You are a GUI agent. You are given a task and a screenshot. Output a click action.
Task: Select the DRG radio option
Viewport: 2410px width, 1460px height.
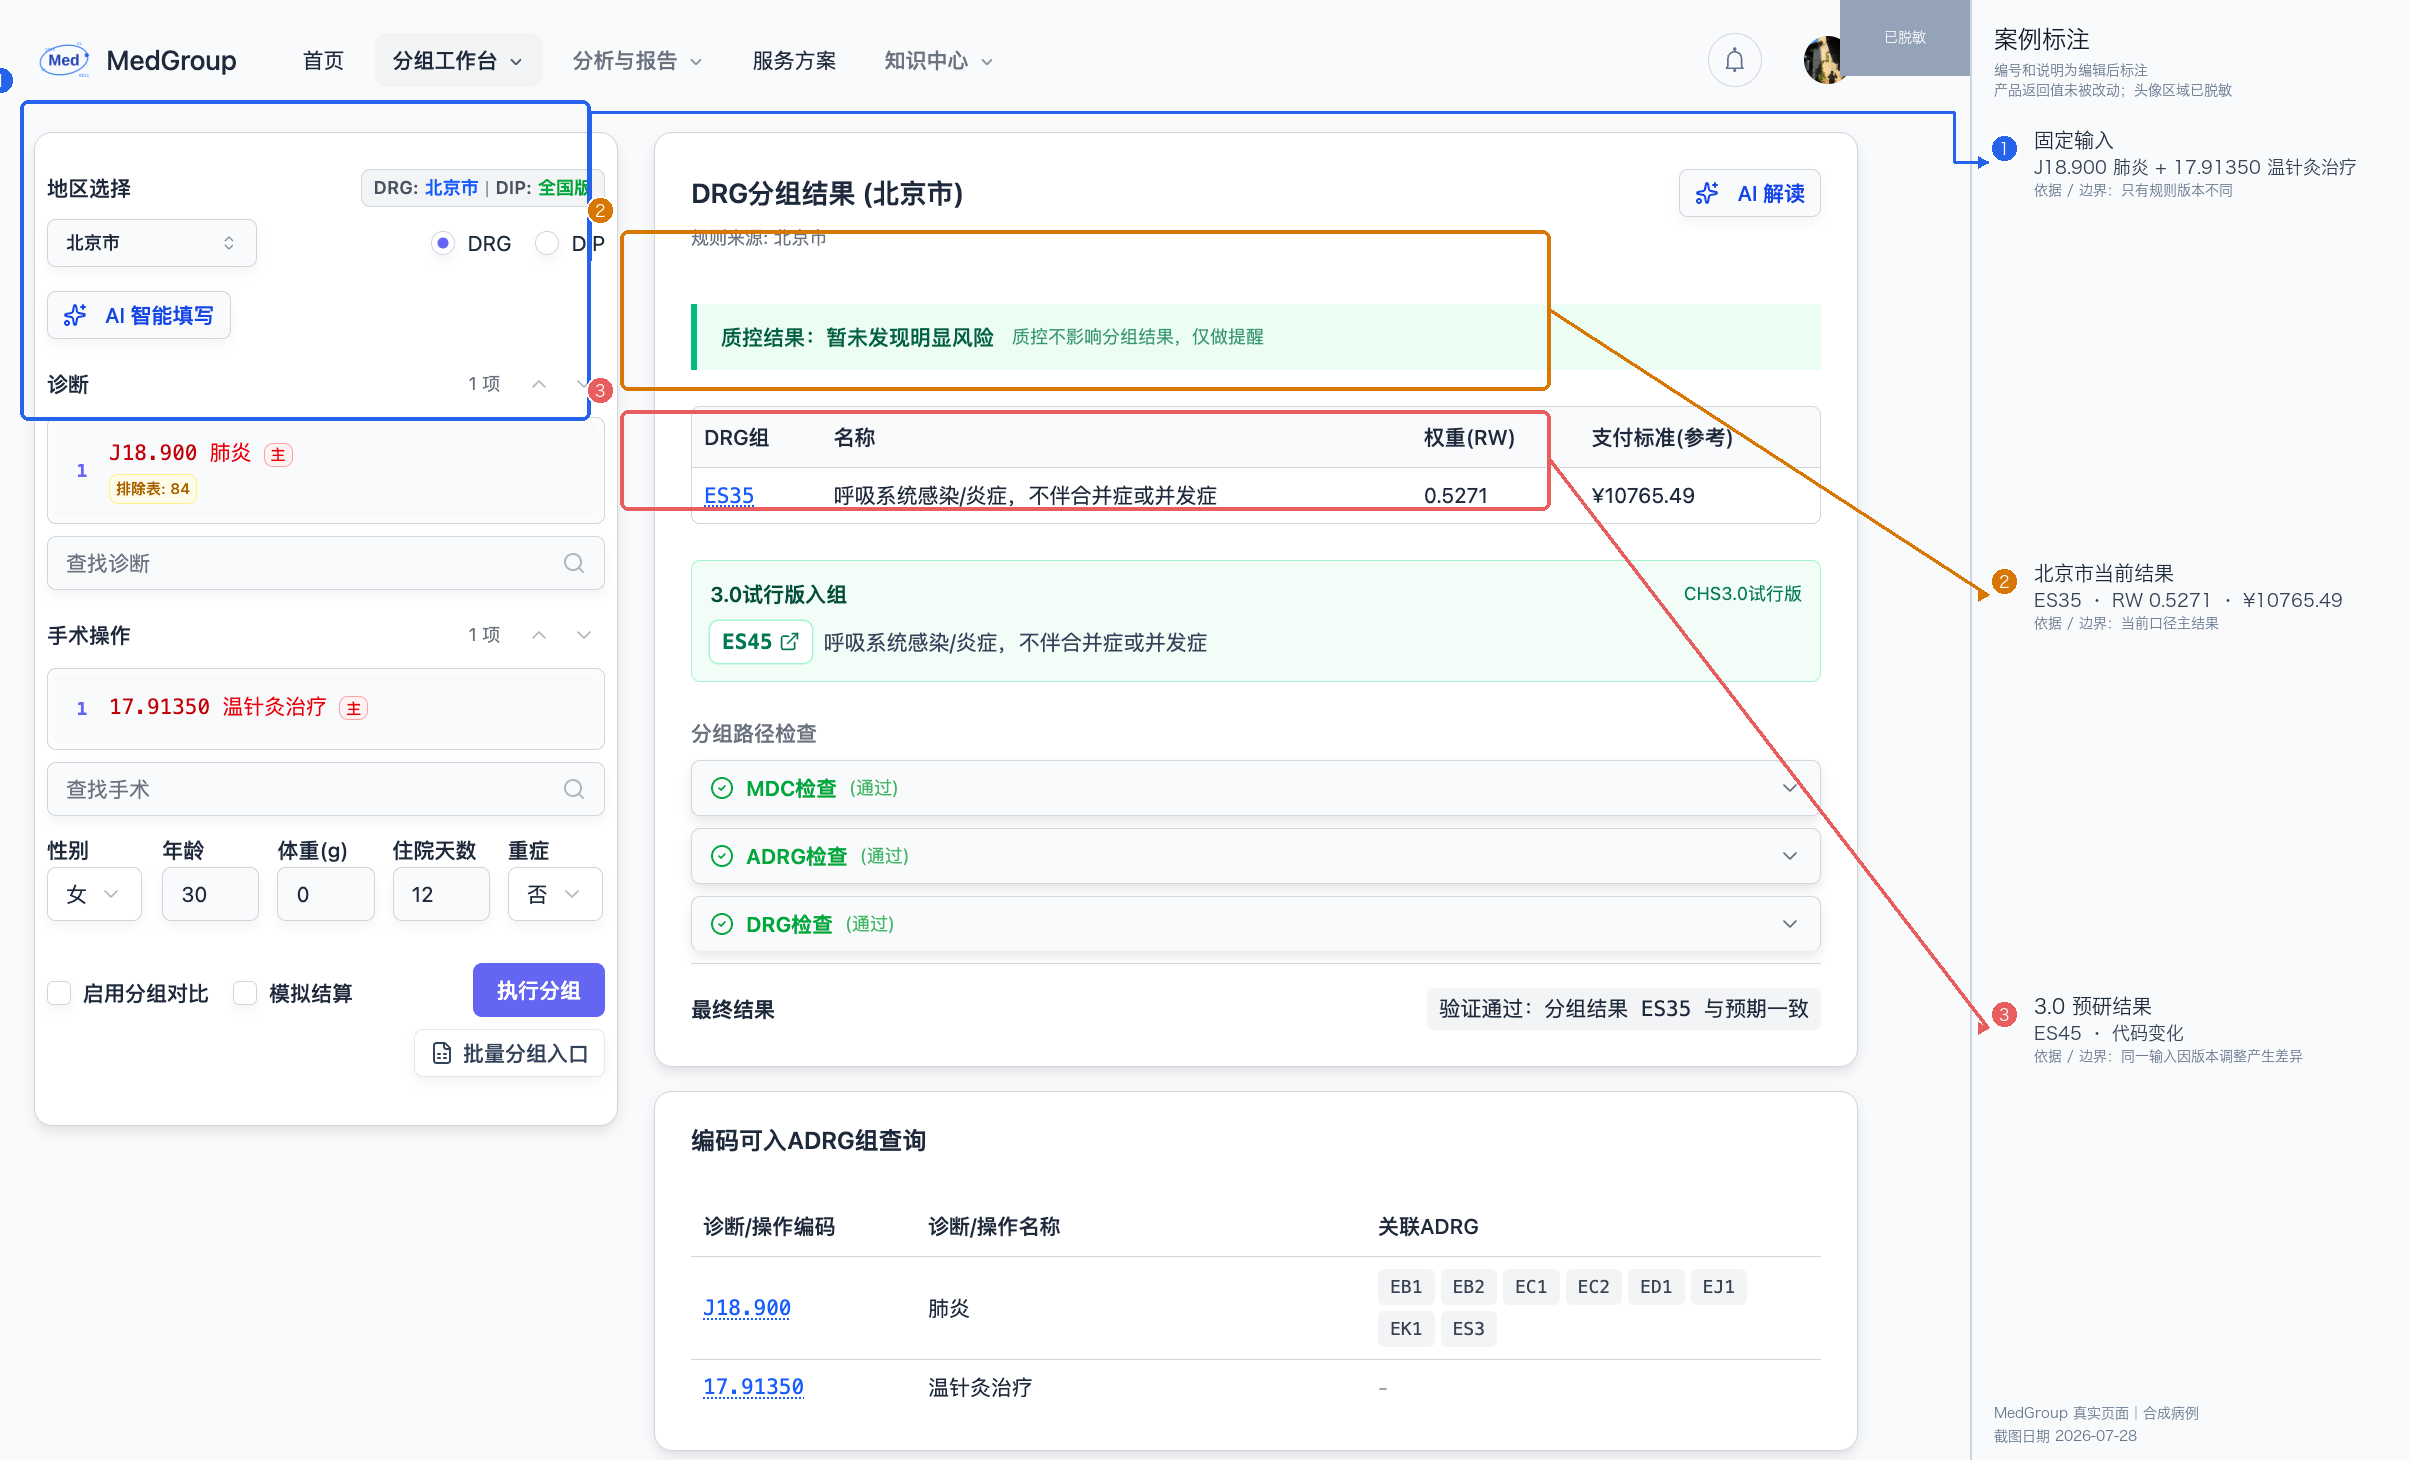click(443, 243)
